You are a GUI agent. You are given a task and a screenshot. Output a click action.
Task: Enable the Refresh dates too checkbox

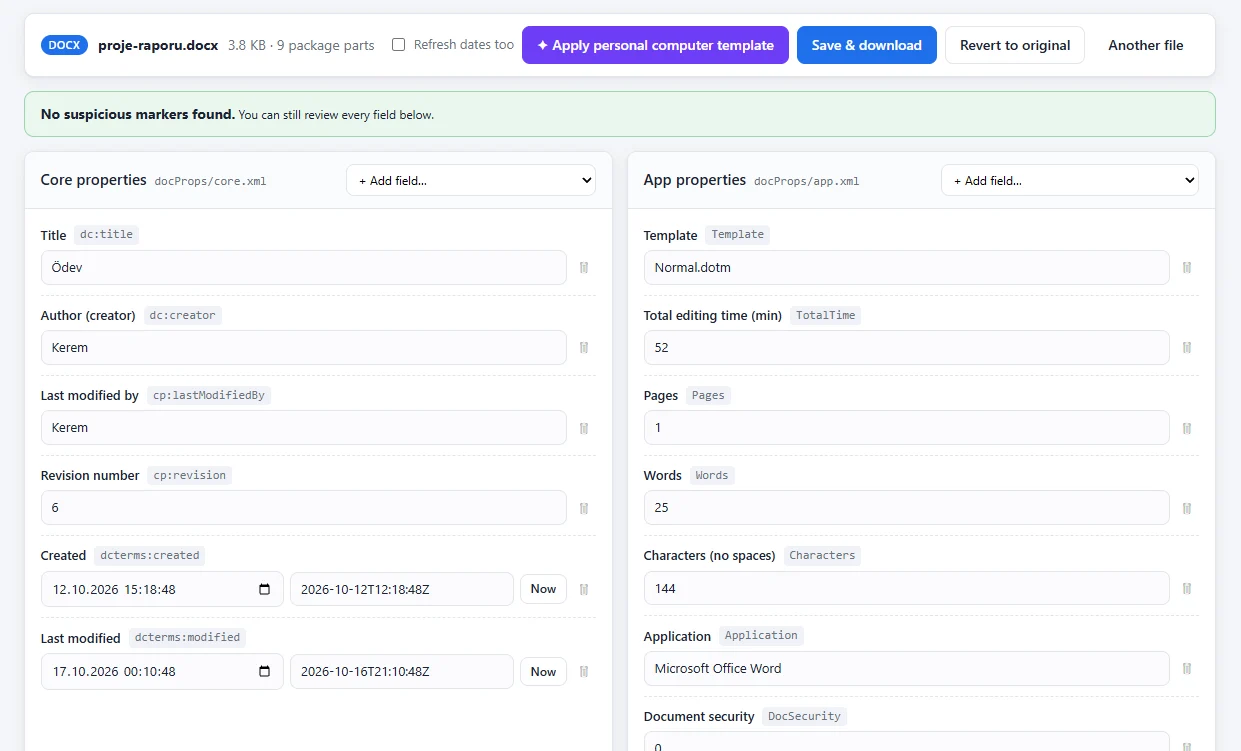click(x=399, y=45)
